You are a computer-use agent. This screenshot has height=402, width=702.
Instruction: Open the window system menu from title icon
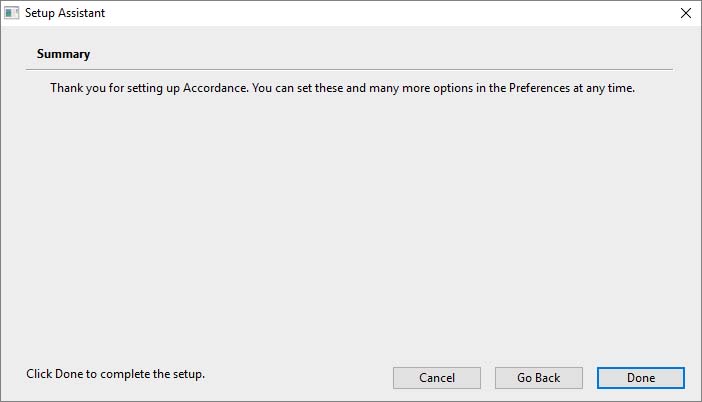[12, 13]
